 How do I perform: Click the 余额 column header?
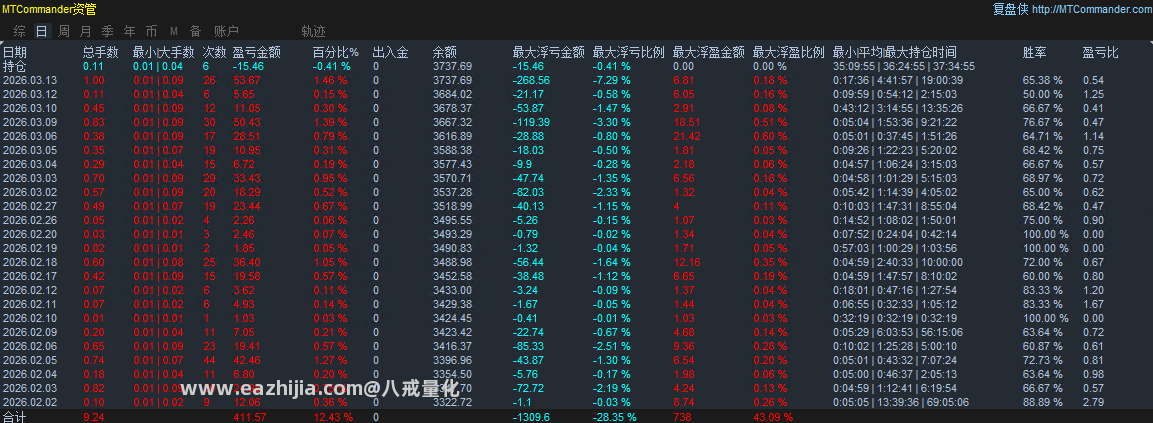pos(445,52)
